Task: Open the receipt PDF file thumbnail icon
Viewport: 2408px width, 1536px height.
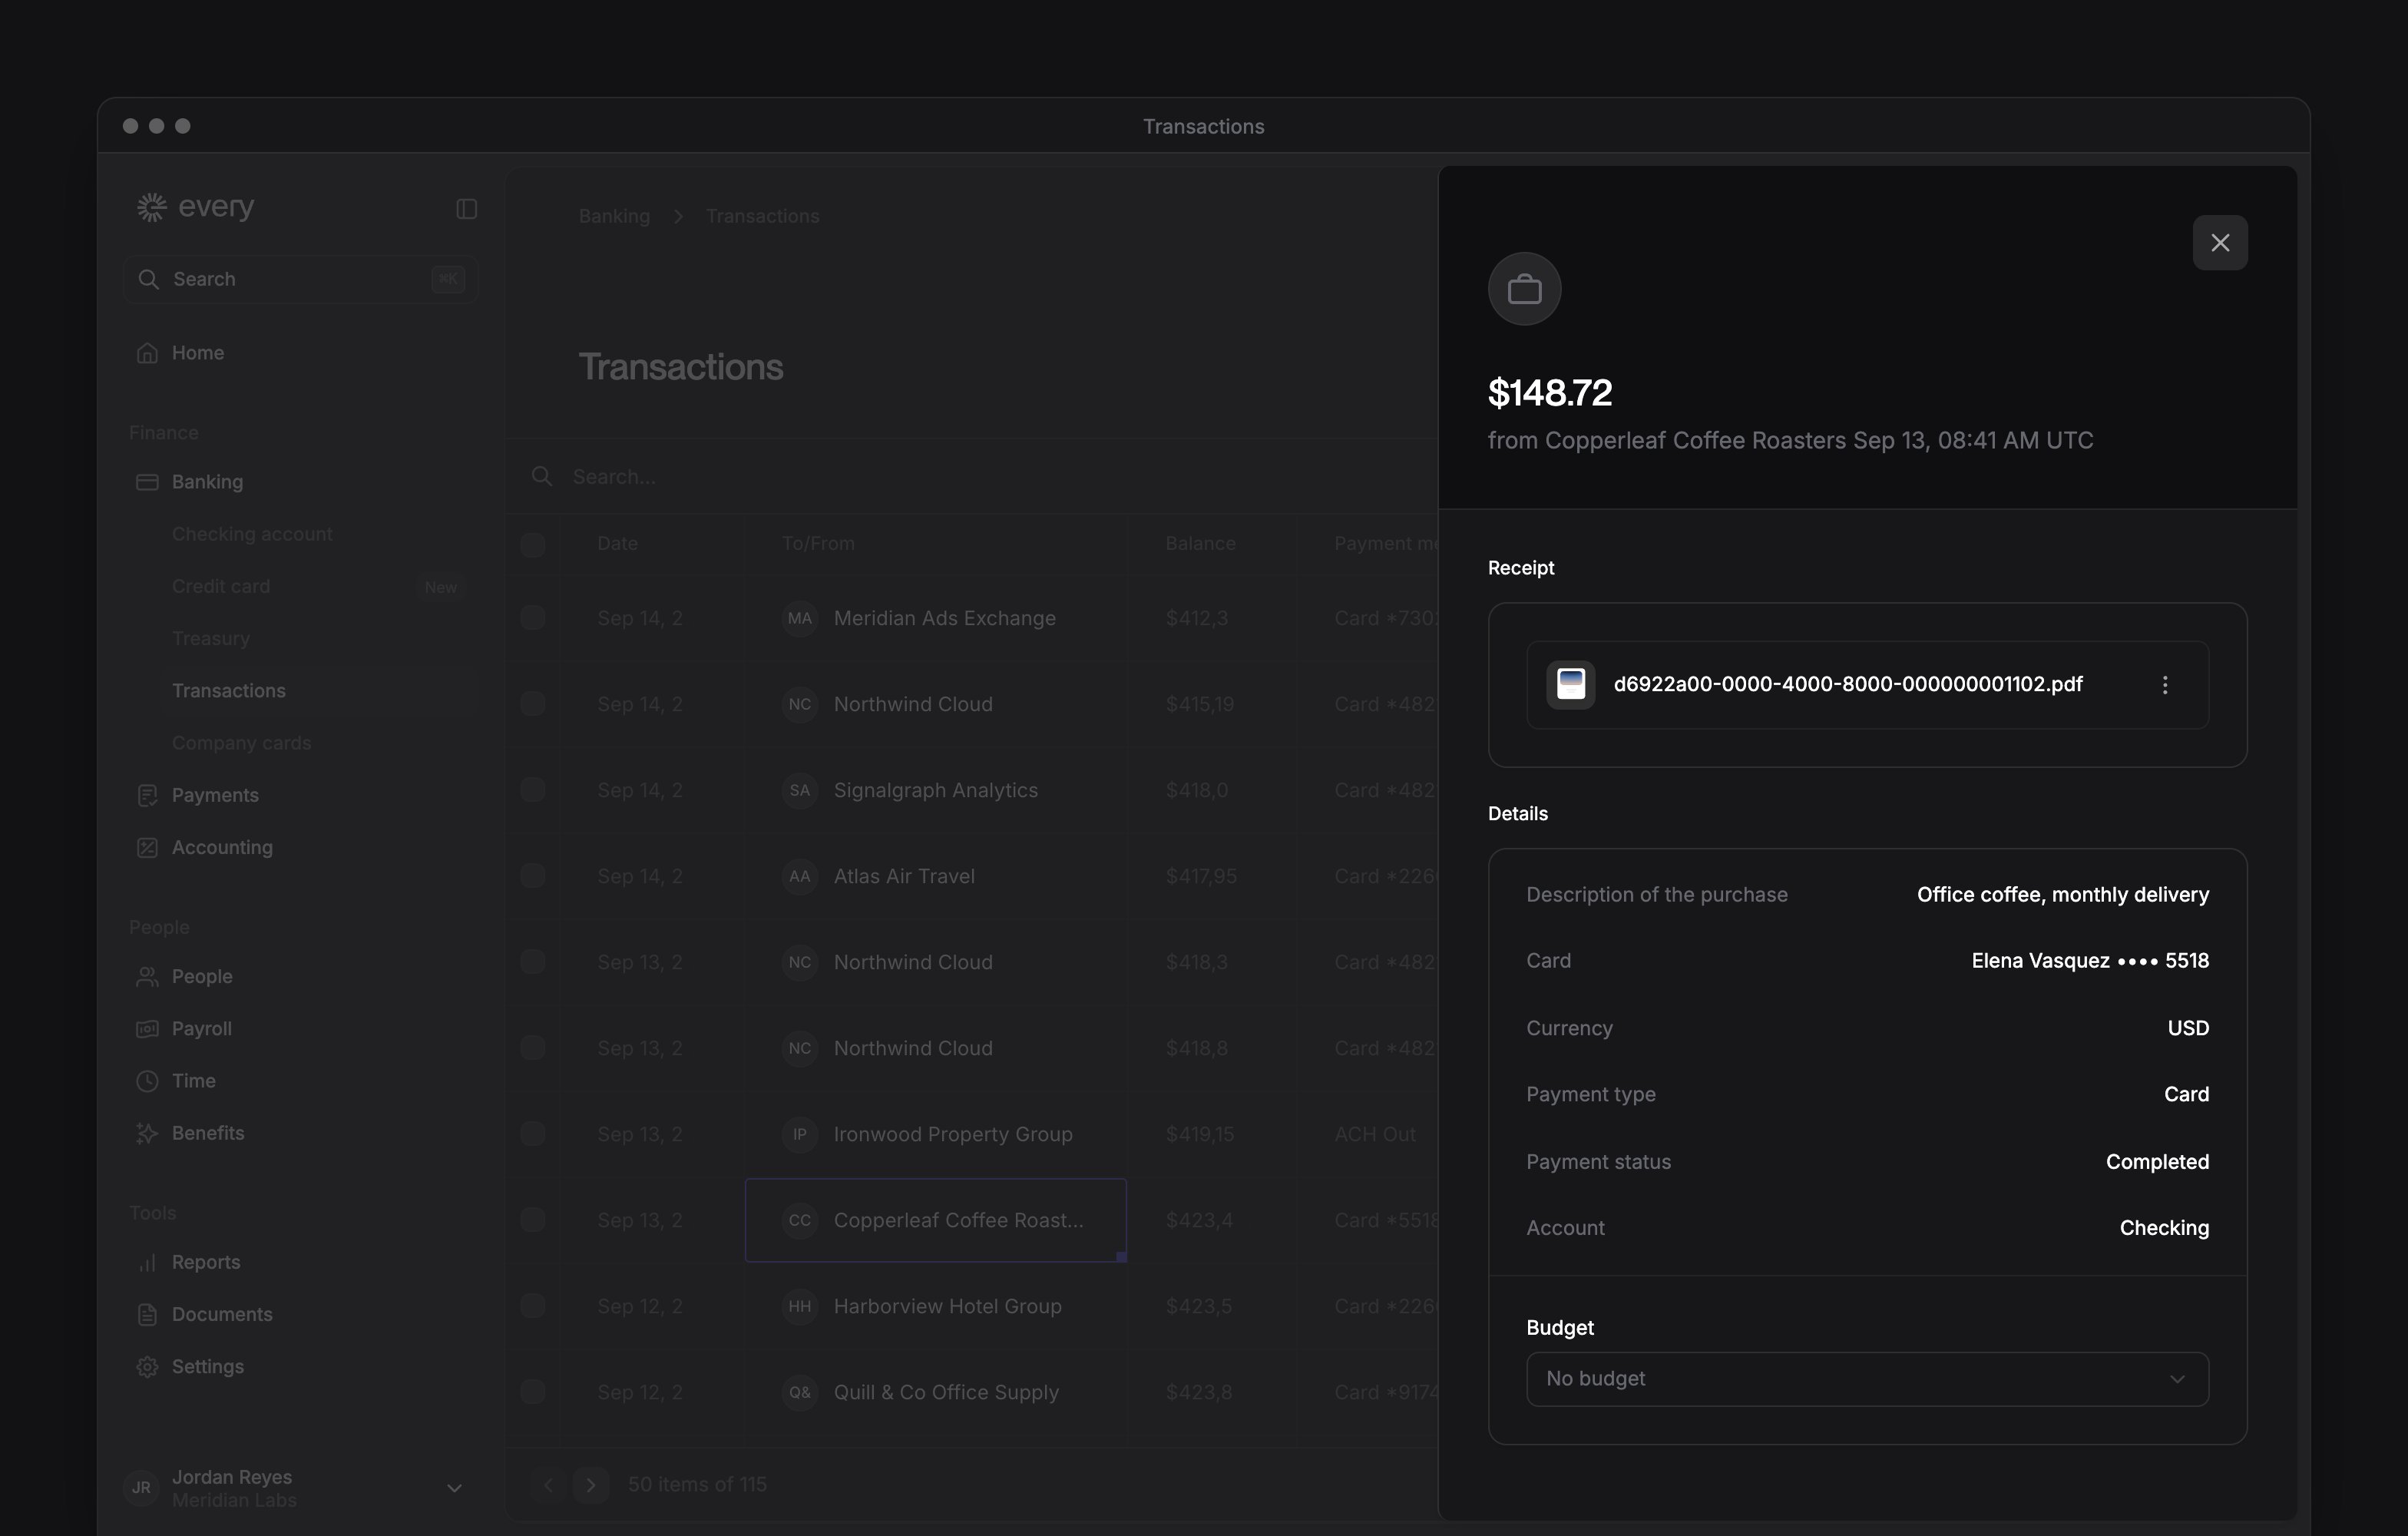Action: tap(1570, 685)
